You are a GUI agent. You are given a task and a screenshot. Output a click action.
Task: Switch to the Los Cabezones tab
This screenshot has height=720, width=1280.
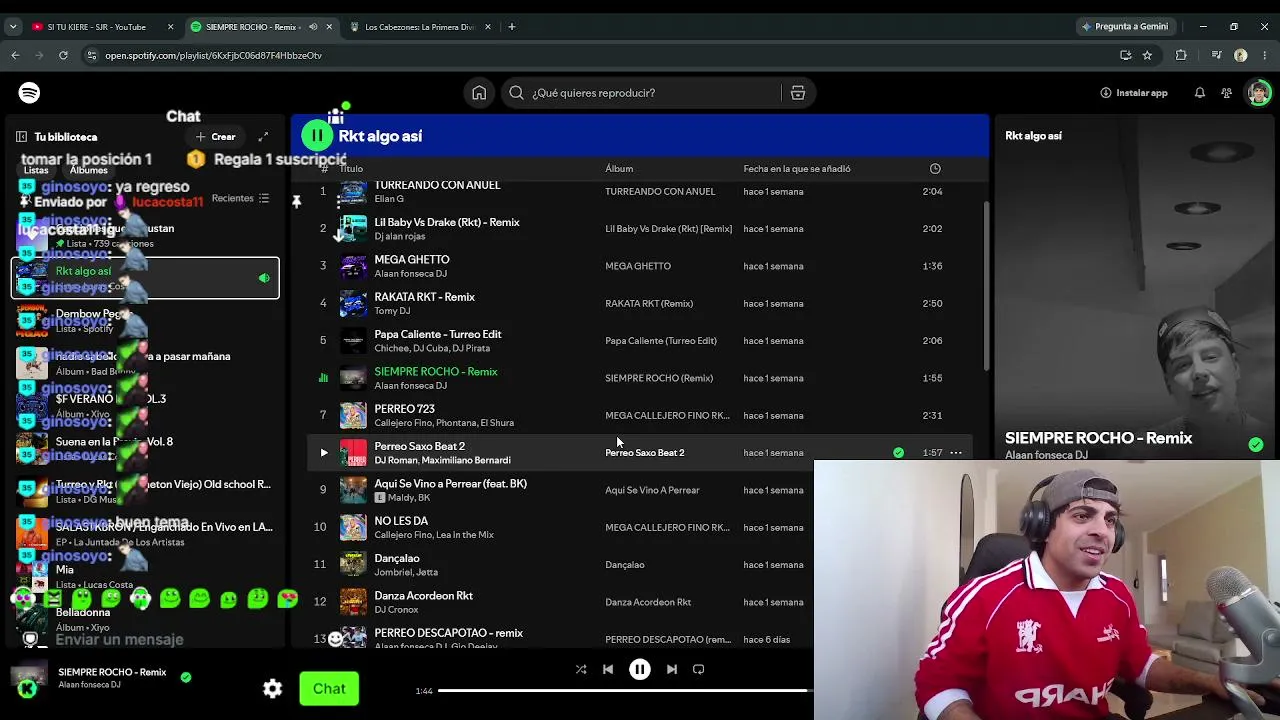click(x=420, y=27)
